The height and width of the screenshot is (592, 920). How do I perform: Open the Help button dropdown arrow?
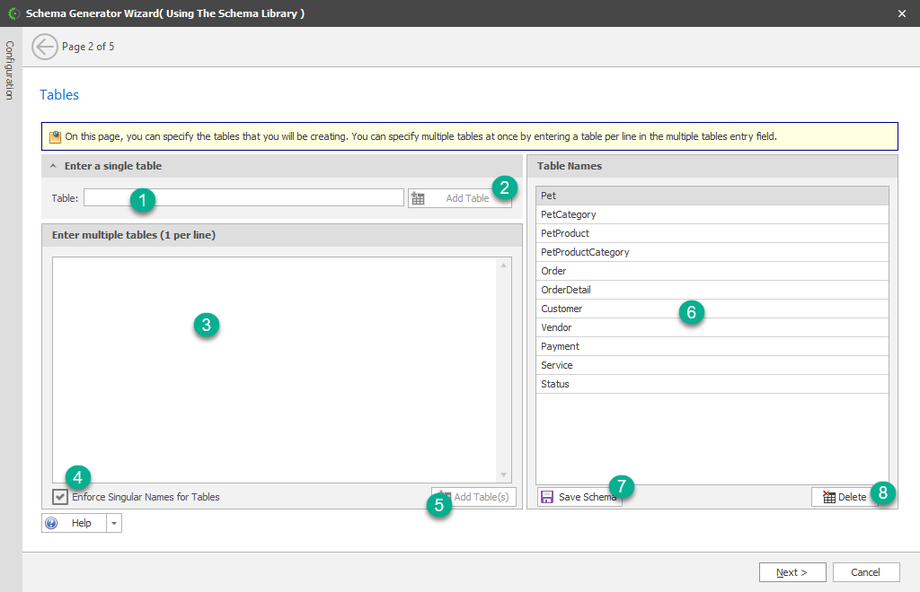point(113,523)
